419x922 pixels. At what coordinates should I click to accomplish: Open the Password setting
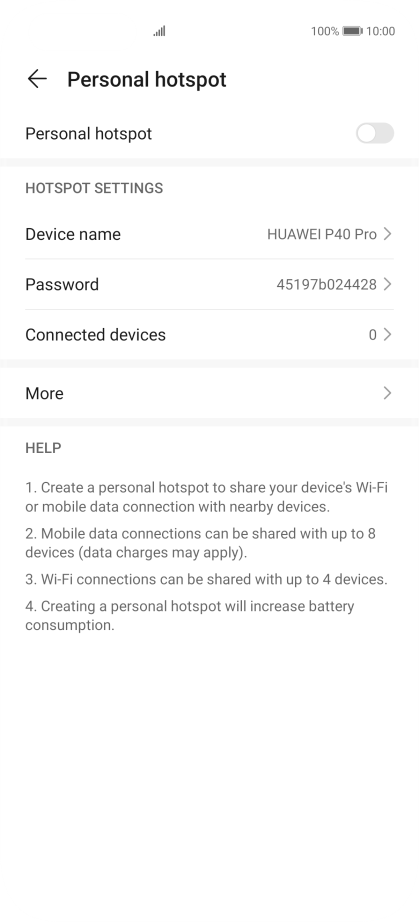(x=209, y=285)
